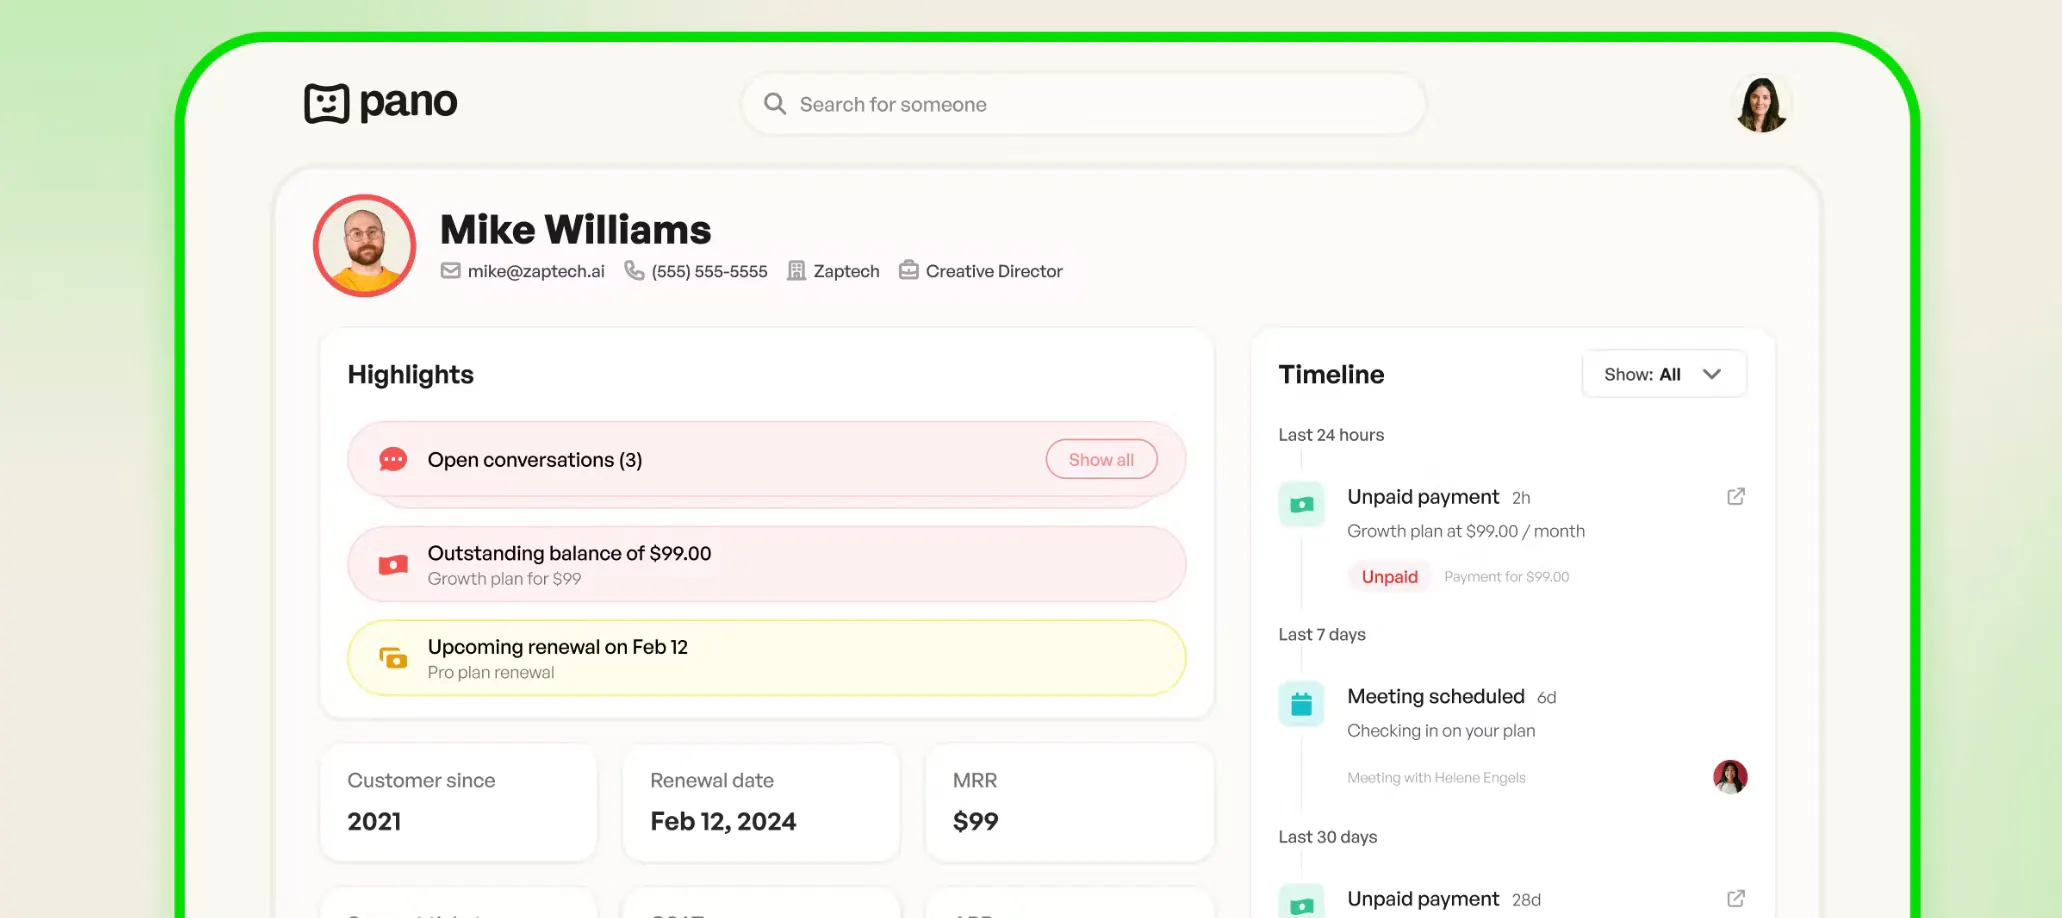Click the Meeting scheduled calendar icon
Screen dimensions: 2062x918
(1301, 704)
